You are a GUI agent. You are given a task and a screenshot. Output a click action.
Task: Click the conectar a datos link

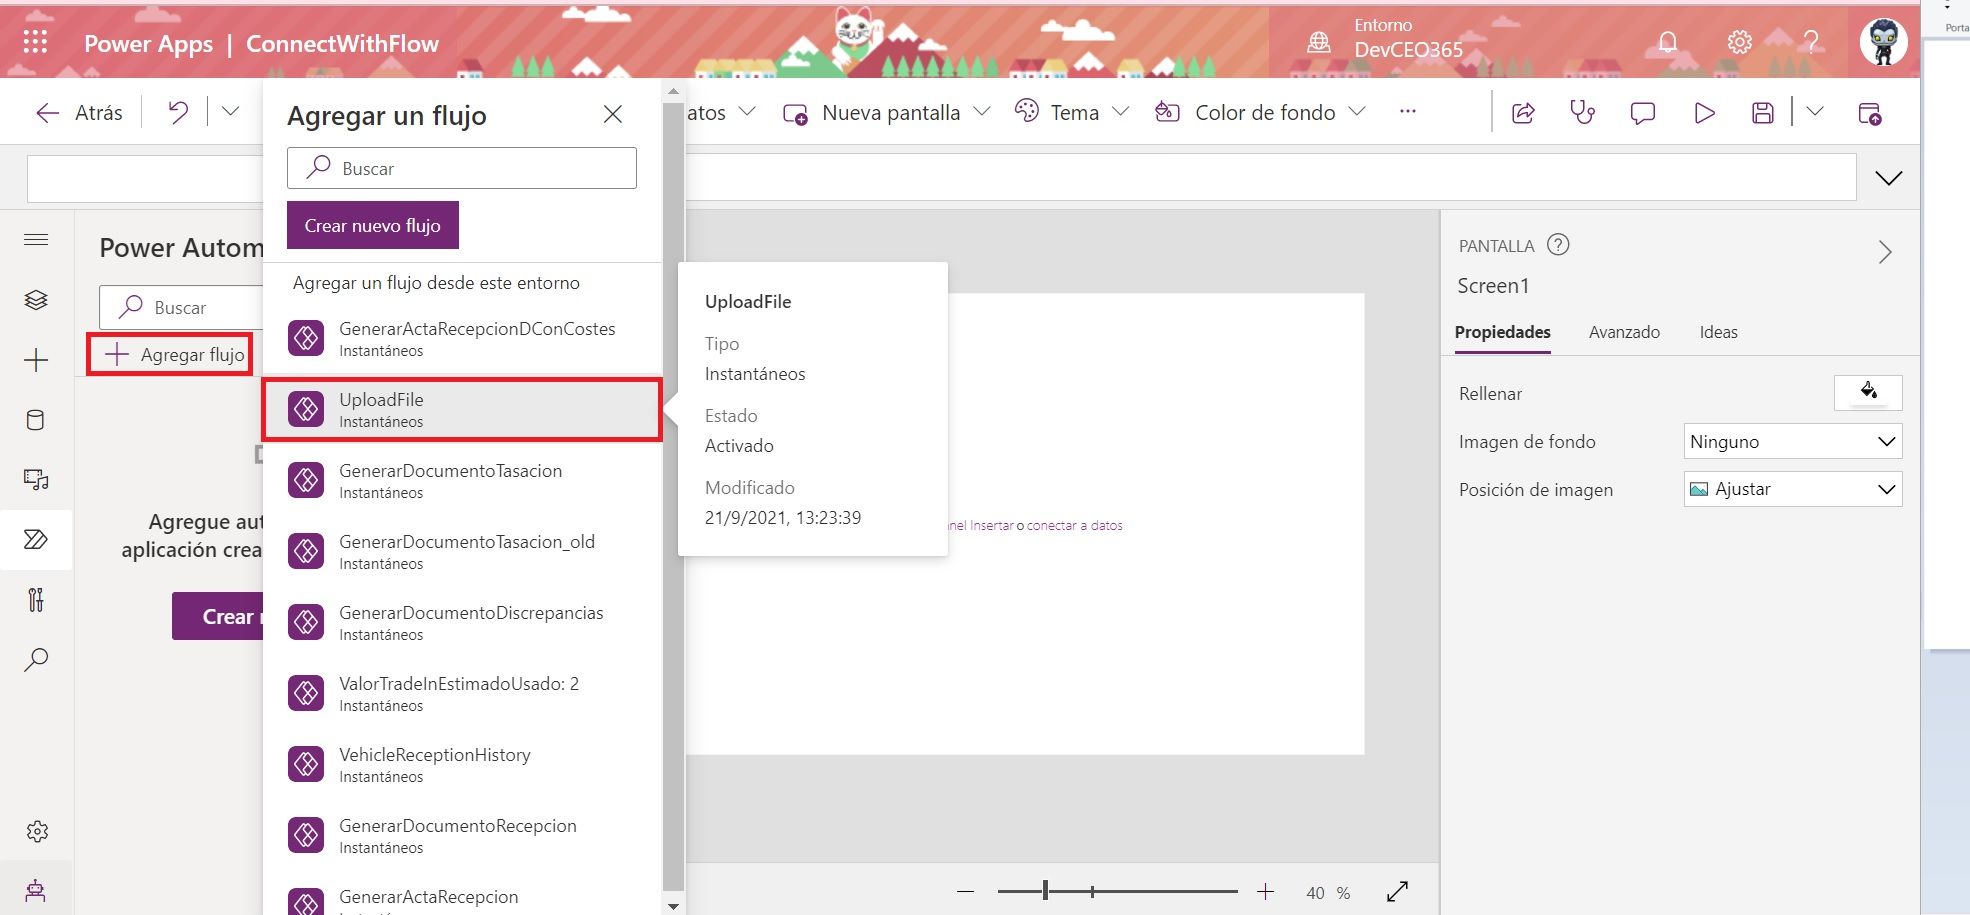(1074, 525)
